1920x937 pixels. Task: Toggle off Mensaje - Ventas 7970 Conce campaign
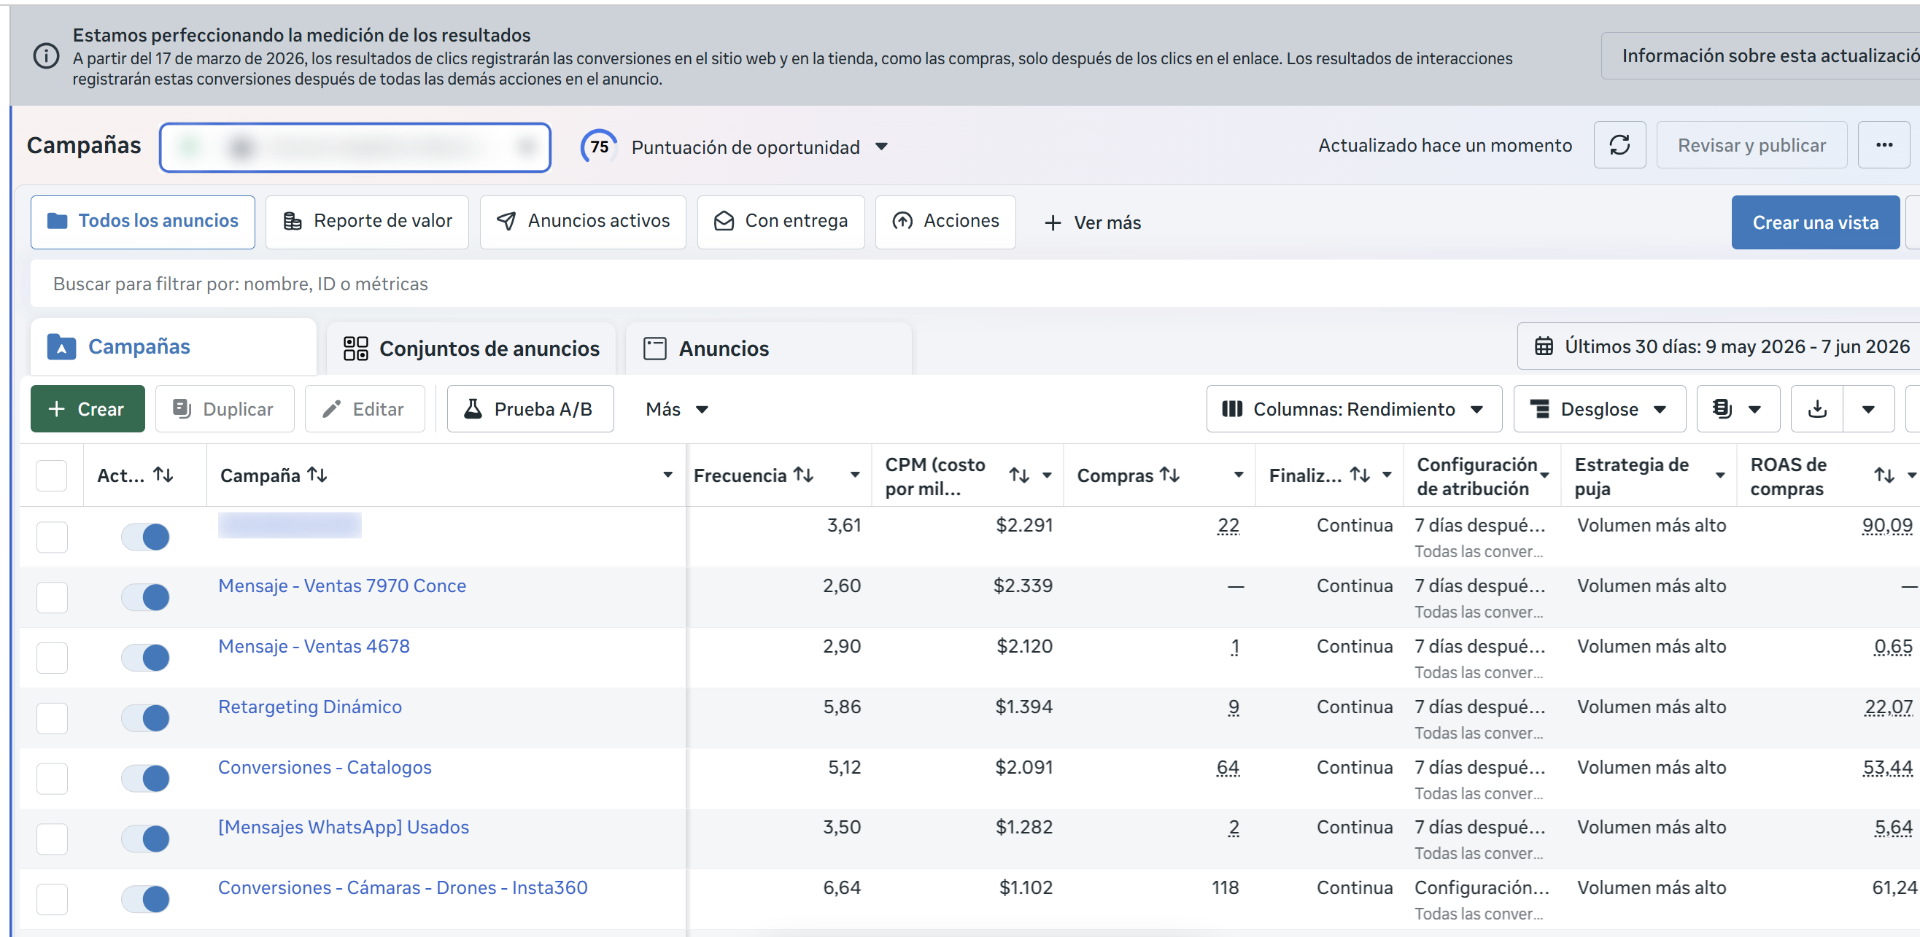(145, 597)
